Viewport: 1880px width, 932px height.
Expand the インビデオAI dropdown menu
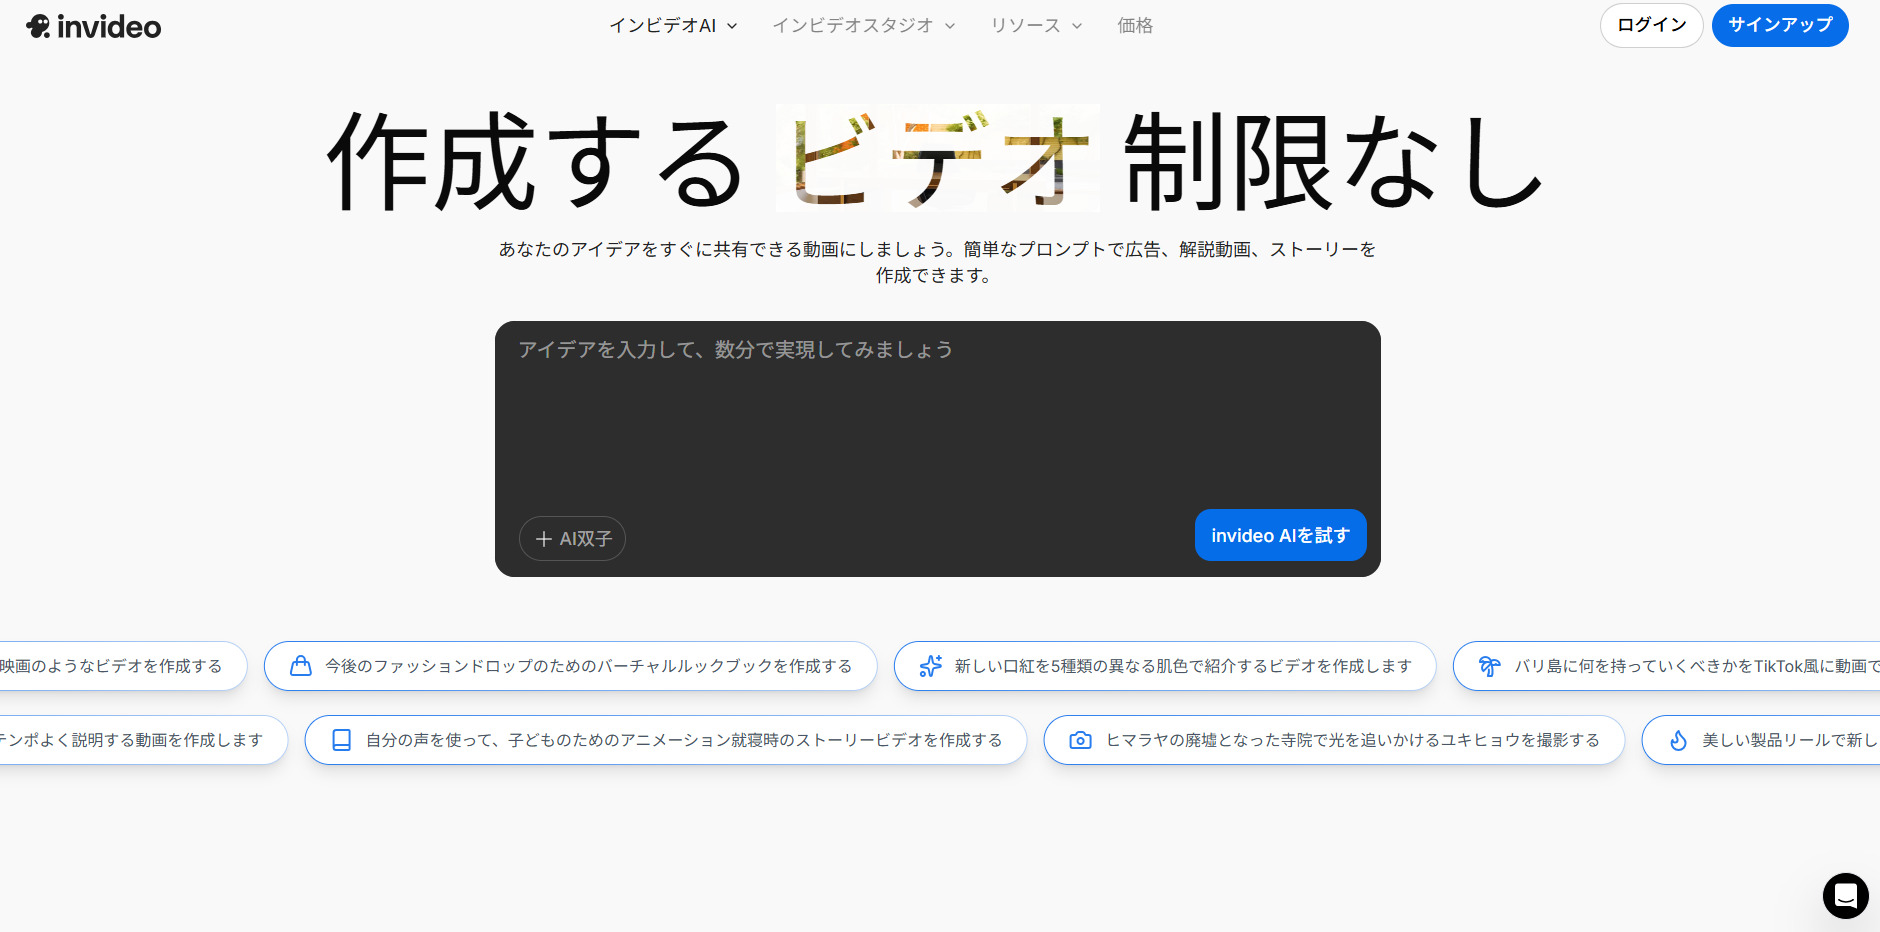tap(673, 26)
